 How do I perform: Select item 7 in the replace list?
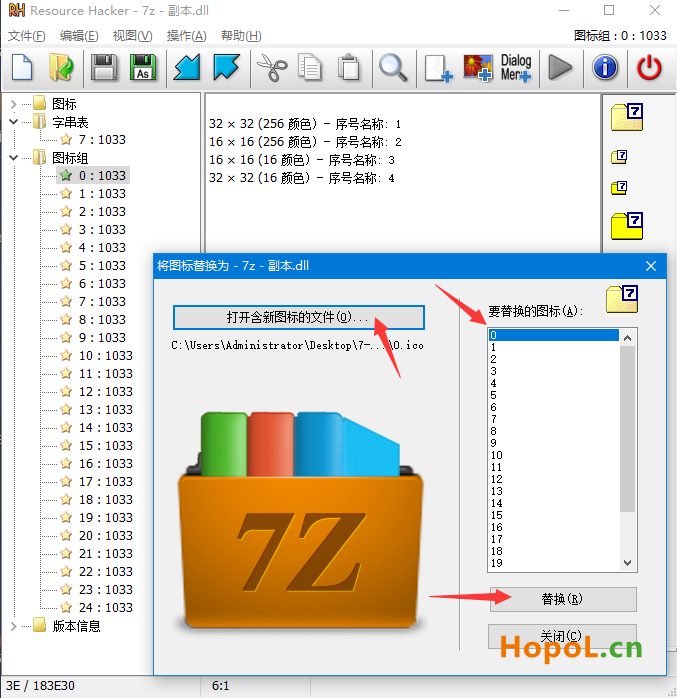(554, 419)
